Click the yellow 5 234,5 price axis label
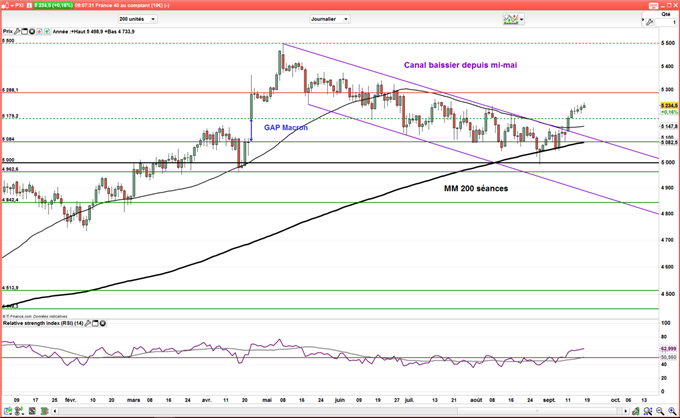Screen dimensions: 680x418 tap(668, 106)
